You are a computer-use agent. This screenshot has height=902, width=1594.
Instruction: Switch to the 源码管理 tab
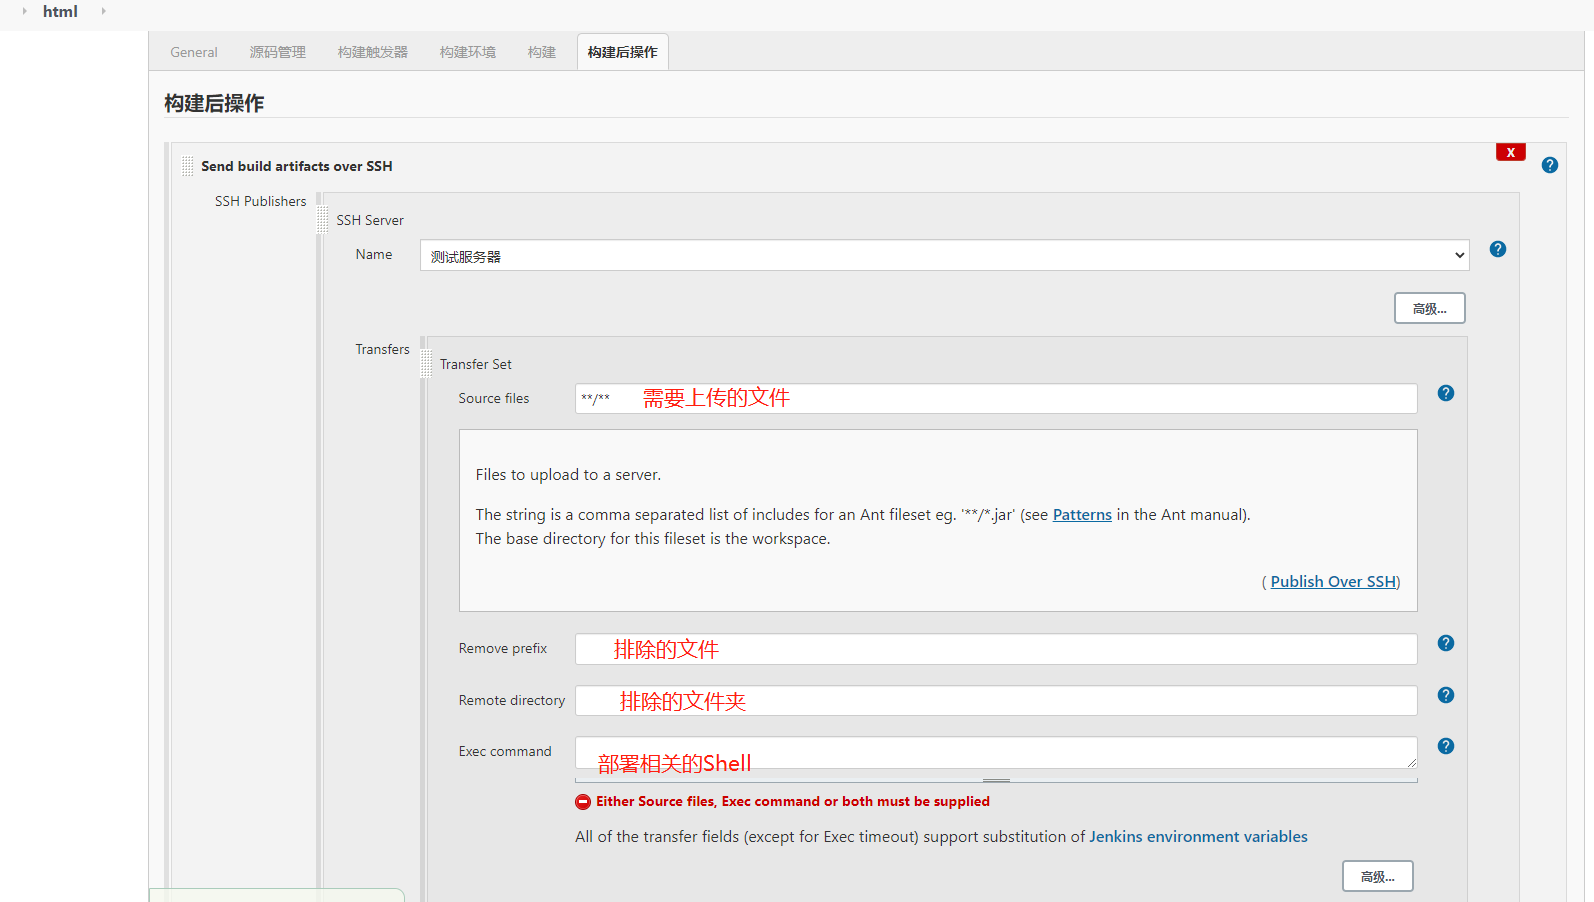[x=278, y=52]
